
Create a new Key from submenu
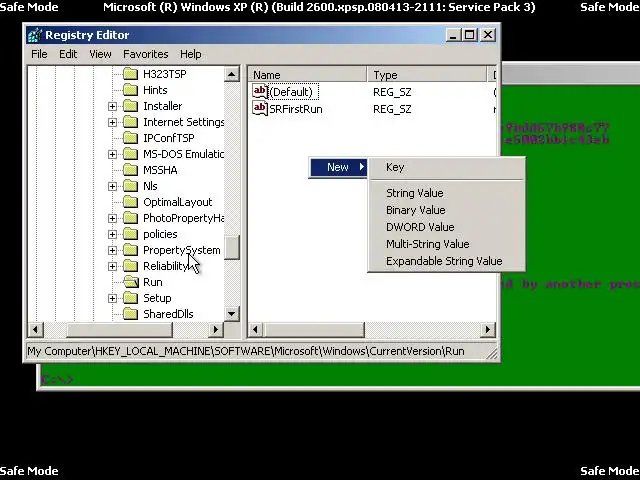point(447,167)
